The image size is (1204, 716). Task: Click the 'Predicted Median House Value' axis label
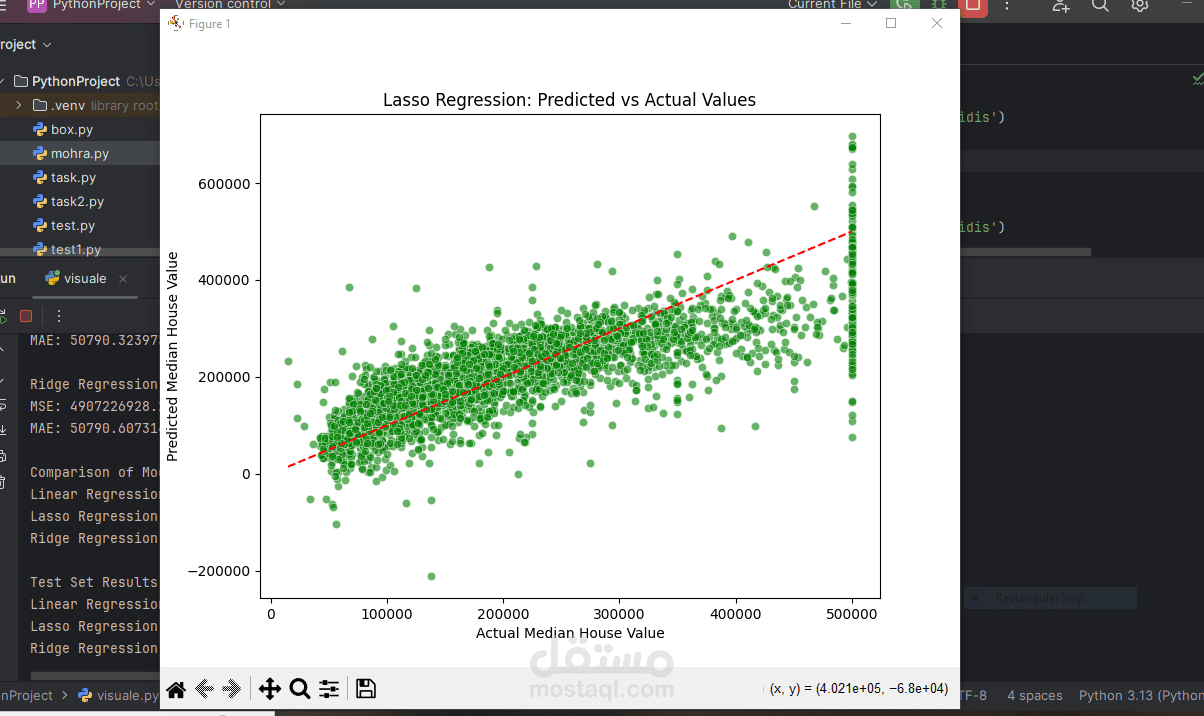coord(173,357)
